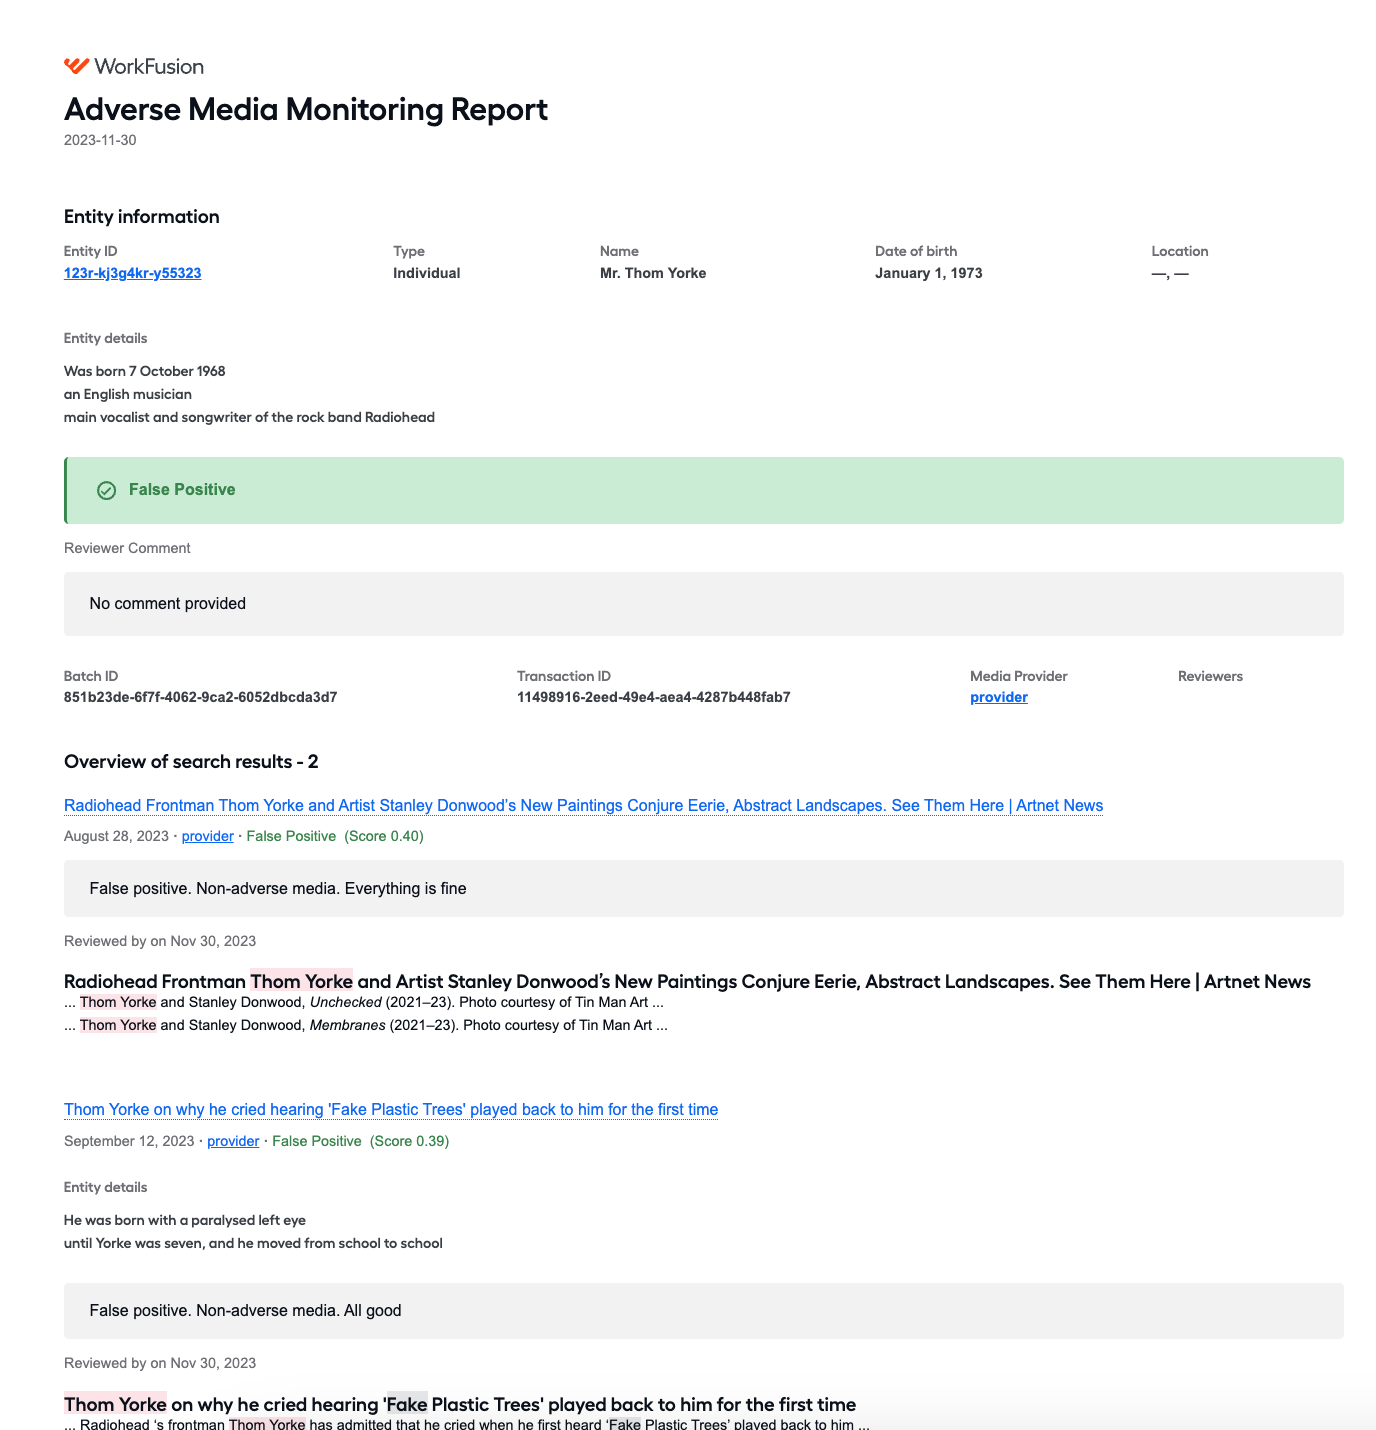This screenshot has height=1430, width=1376.
Task: Click the 'All good' reviewer comment
Action: pos(704,1311)
